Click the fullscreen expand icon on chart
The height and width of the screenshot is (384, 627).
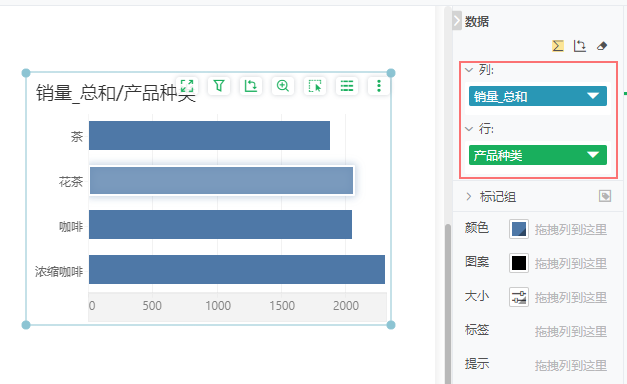[187, 86]
